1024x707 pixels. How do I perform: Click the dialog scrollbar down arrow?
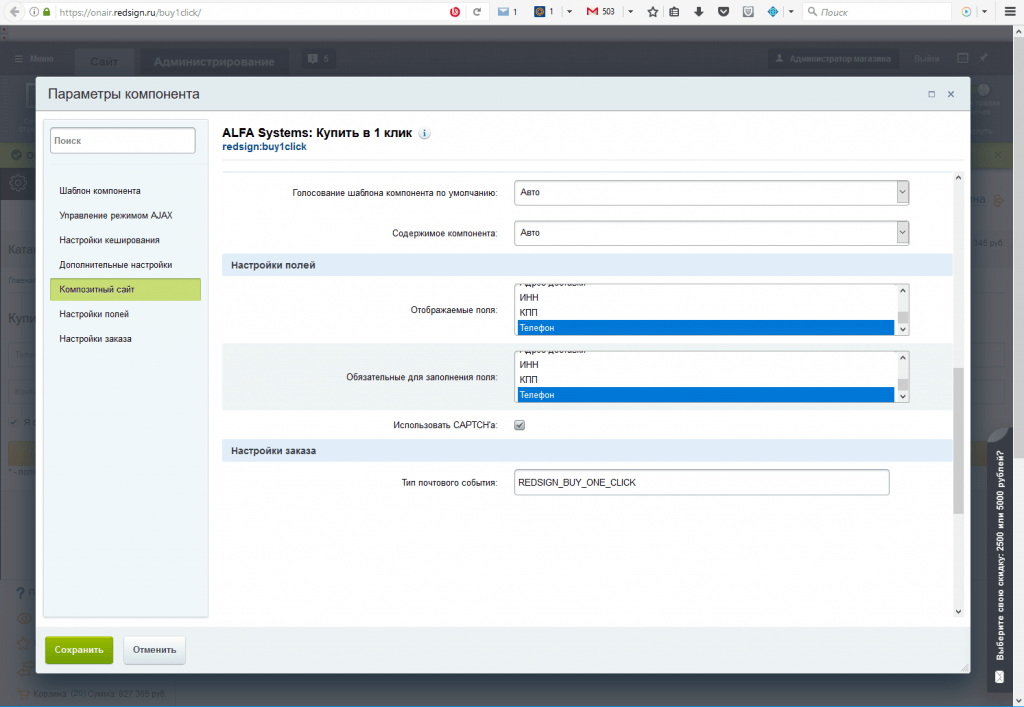(x=958, y=612)
